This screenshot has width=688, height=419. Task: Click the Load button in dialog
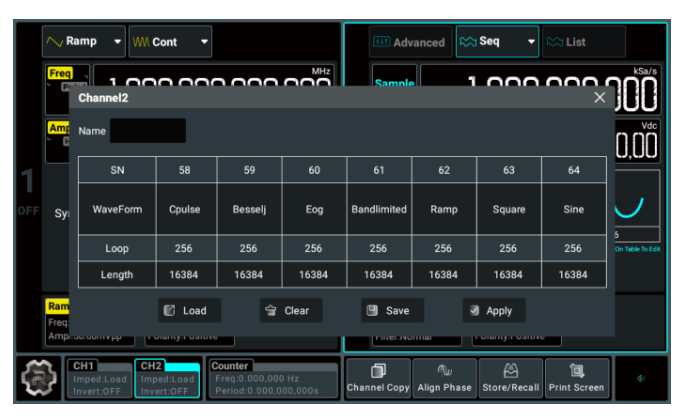(x=190, y=311)
